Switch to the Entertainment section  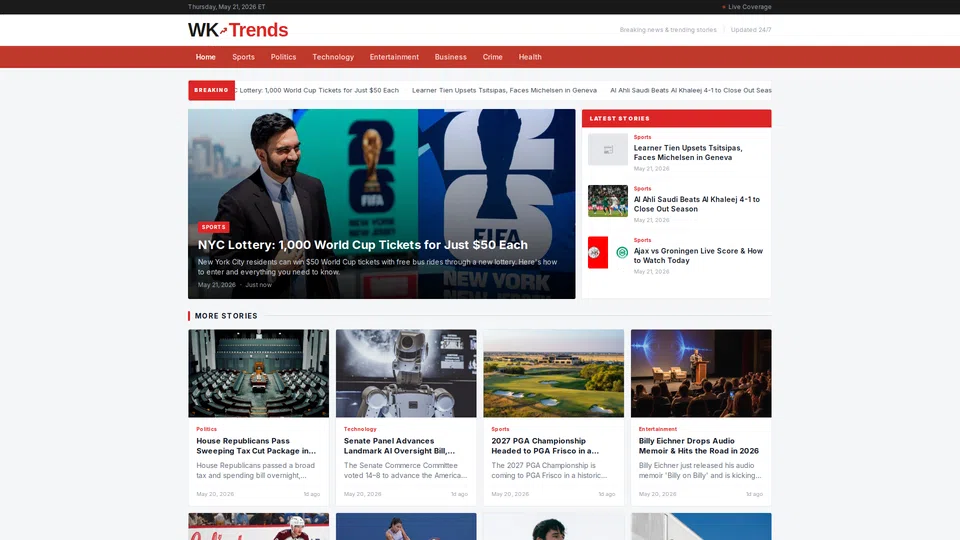tap(394, 57)
